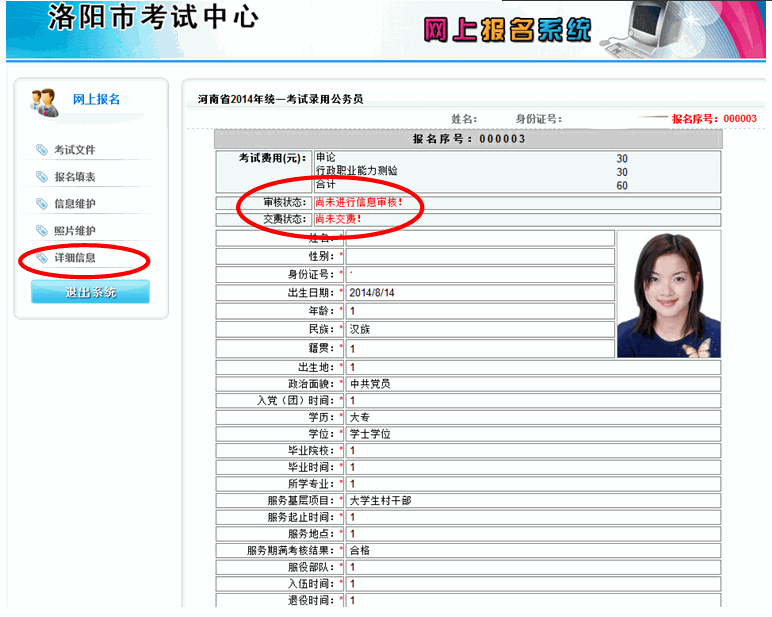This screenshot has width=772, height=617.
Task: Open the 报名填表 registration form page
Action: pos(75,177)
